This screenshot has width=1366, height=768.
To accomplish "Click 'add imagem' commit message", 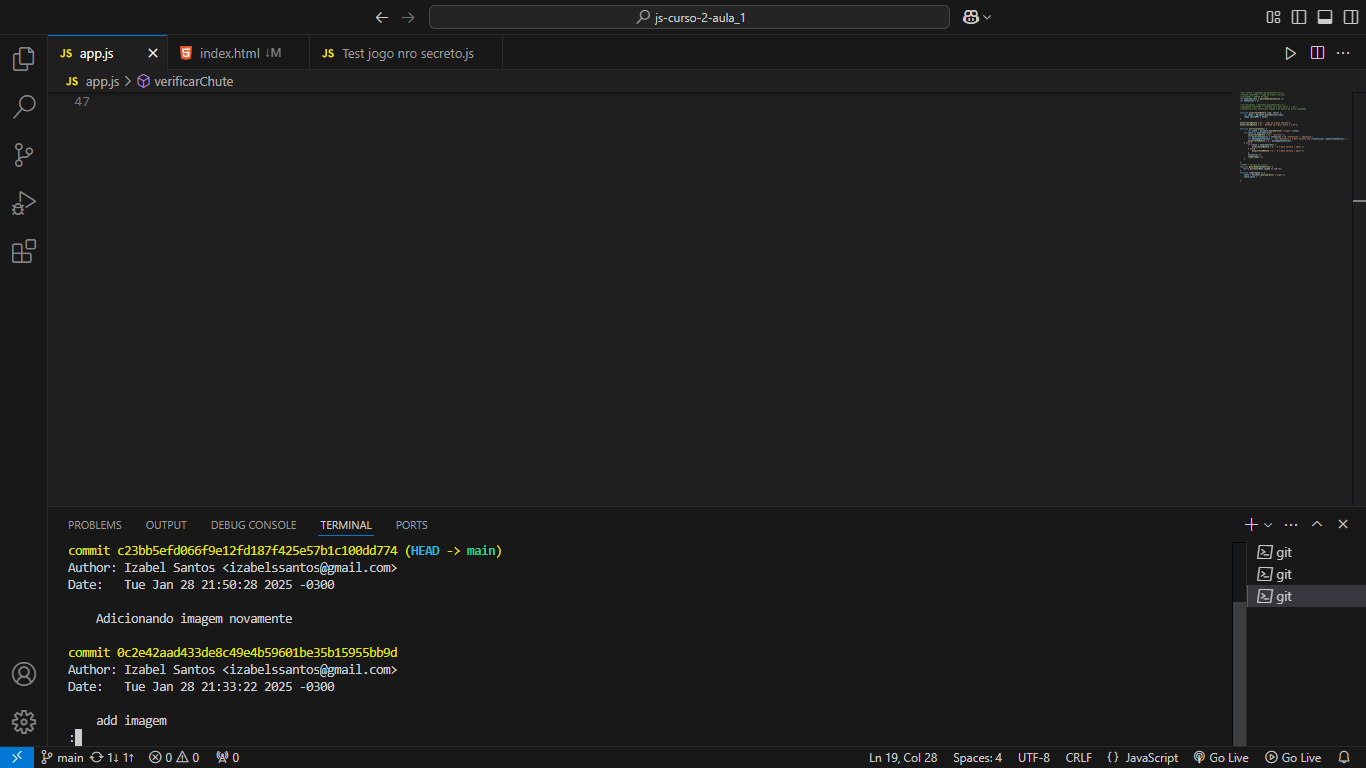I will tap(131, 721).
